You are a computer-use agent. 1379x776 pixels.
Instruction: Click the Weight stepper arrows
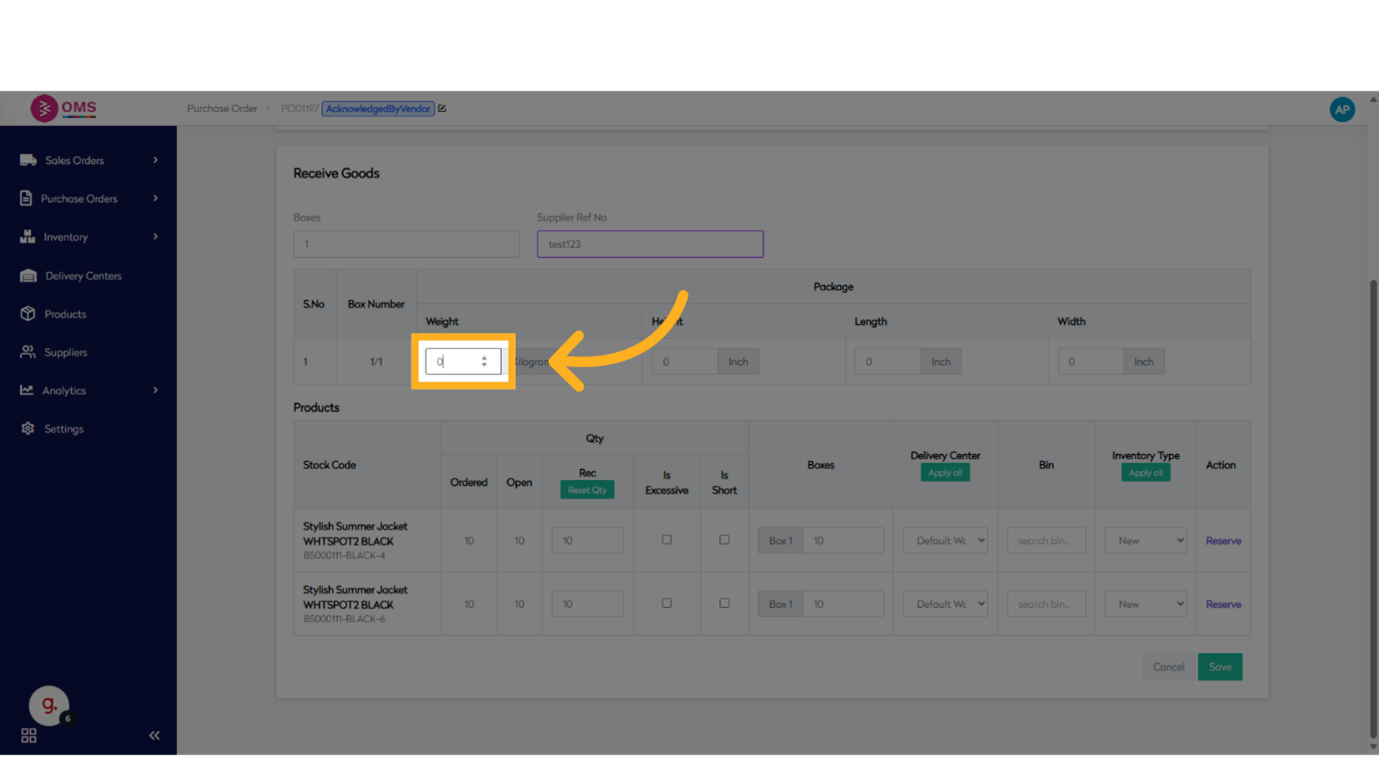tap(484, 362)
